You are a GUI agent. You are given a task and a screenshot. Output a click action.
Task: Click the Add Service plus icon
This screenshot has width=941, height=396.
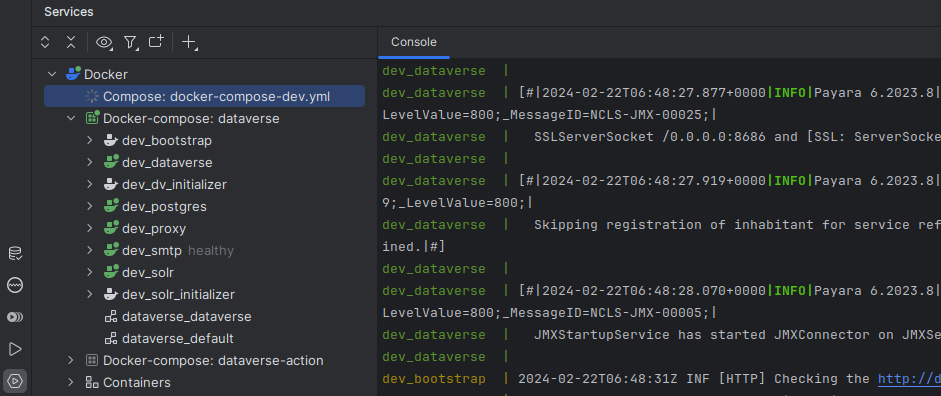189,42
